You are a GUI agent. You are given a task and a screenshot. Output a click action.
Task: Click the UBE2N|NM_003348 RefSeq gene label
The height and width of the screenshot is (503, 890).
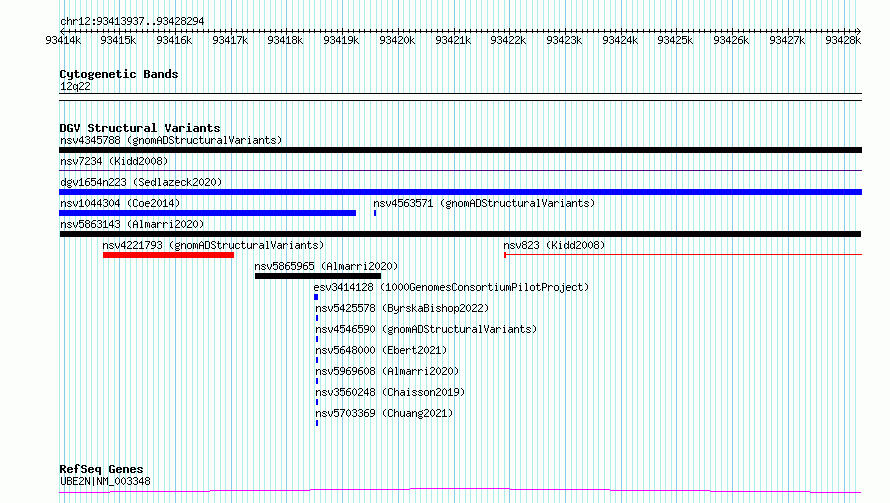point(105,481)
